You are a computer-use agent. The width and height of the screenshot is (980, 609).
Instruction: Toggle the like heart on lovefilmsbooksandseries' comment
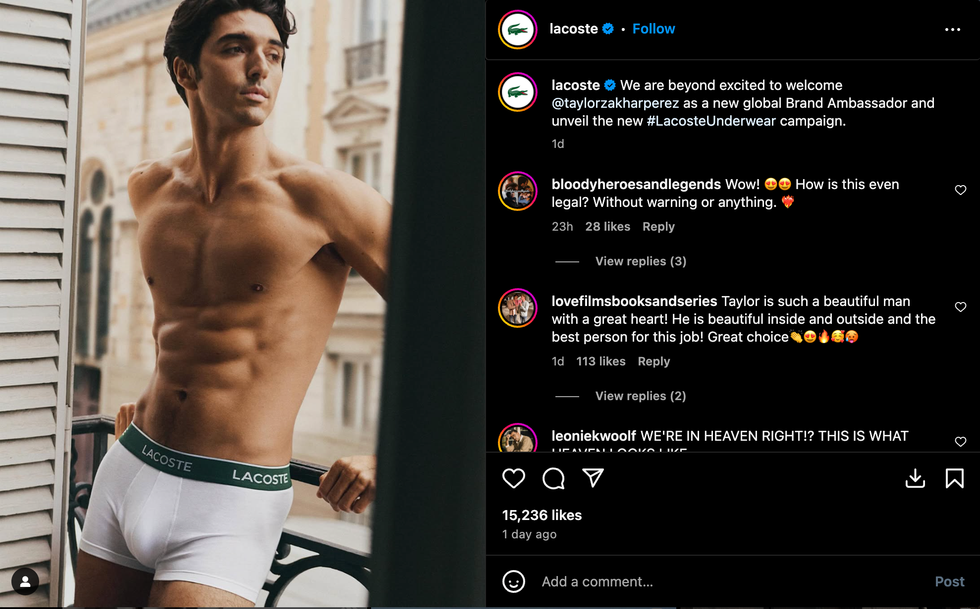[x=960, y=307]
